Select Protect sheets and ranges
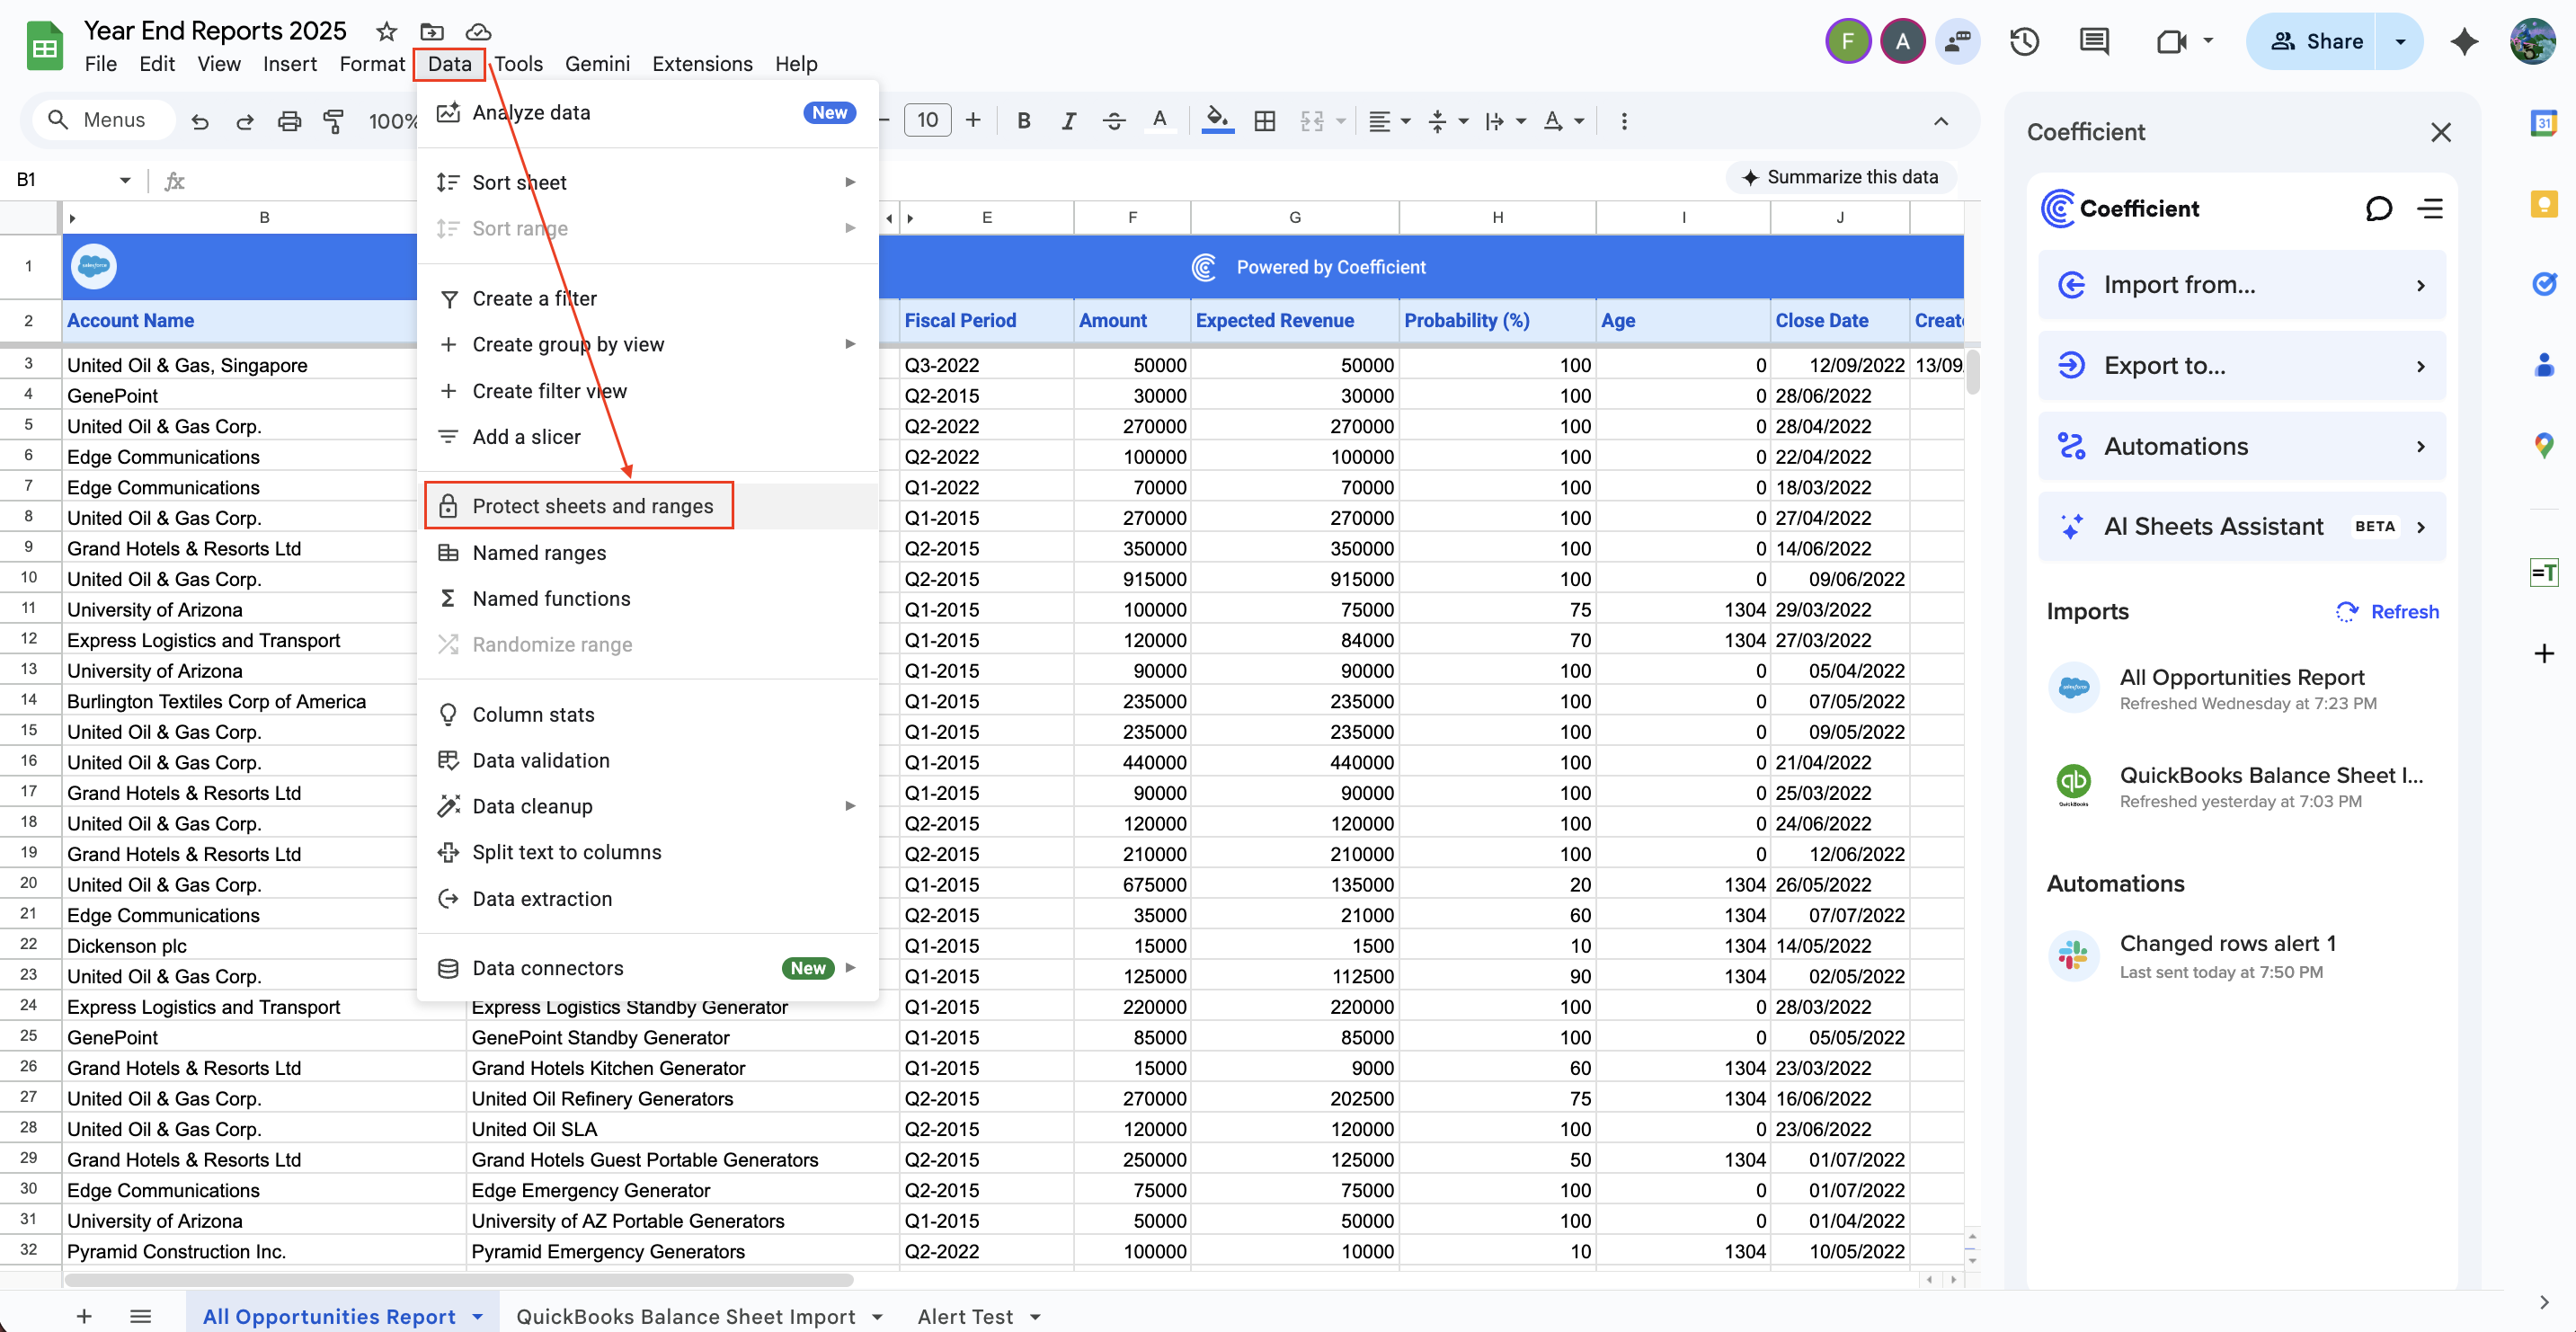 click(x=592, y=506)
